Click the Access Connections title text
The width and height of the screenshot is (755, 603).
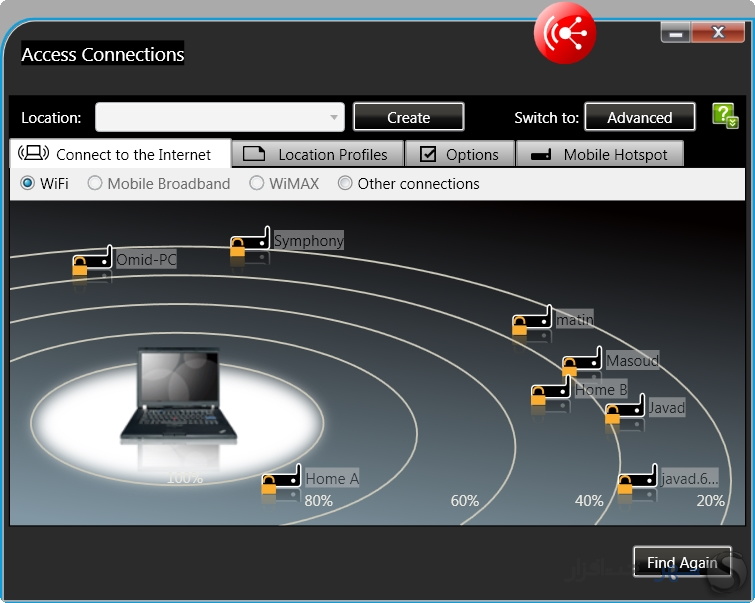pyautogui.click(x=103, y=54)
